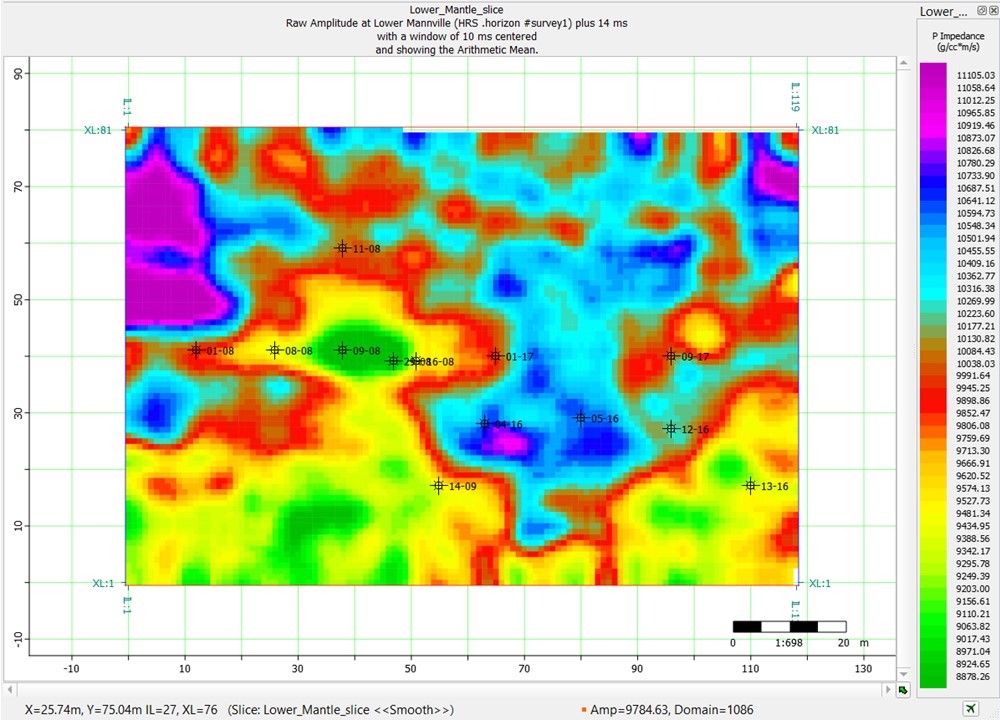
Task: Click the 9203.00 color key value
Action: pyautogui.click(x=975, y=589)
